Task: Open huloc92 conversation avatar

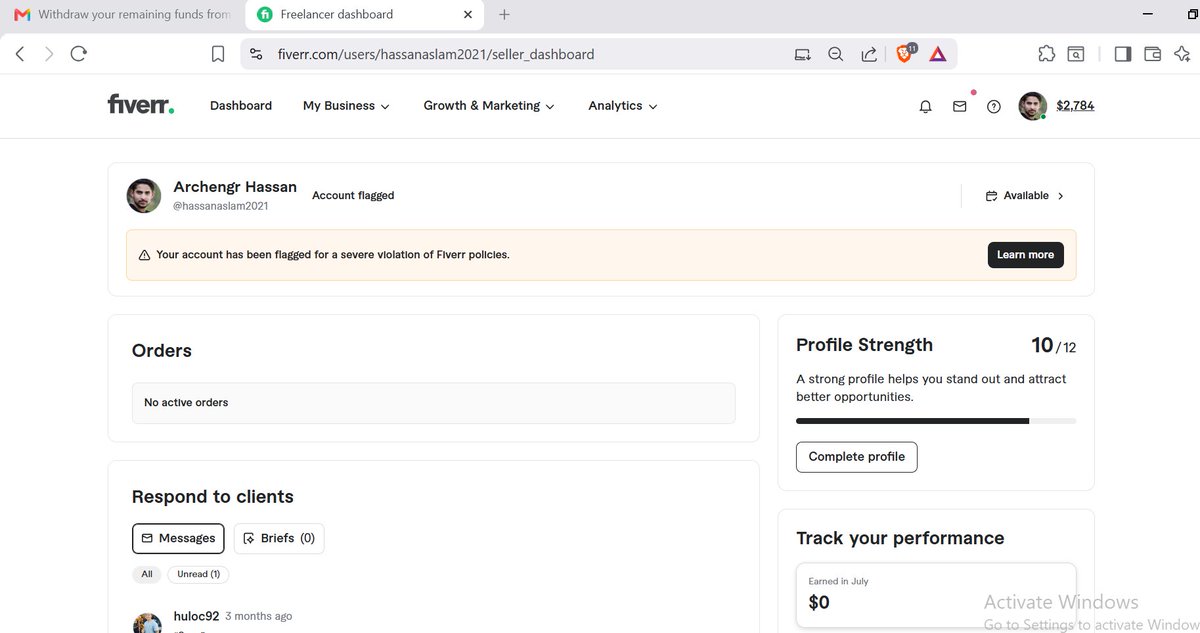Action: 147,623
